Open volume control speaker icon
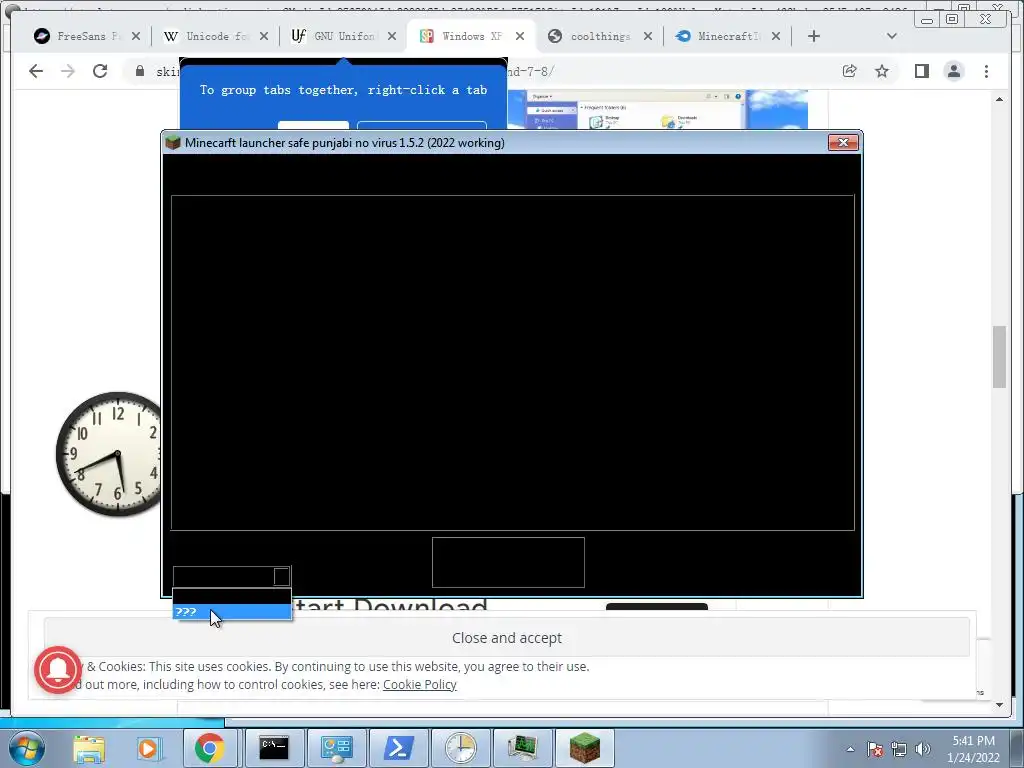 923,749
